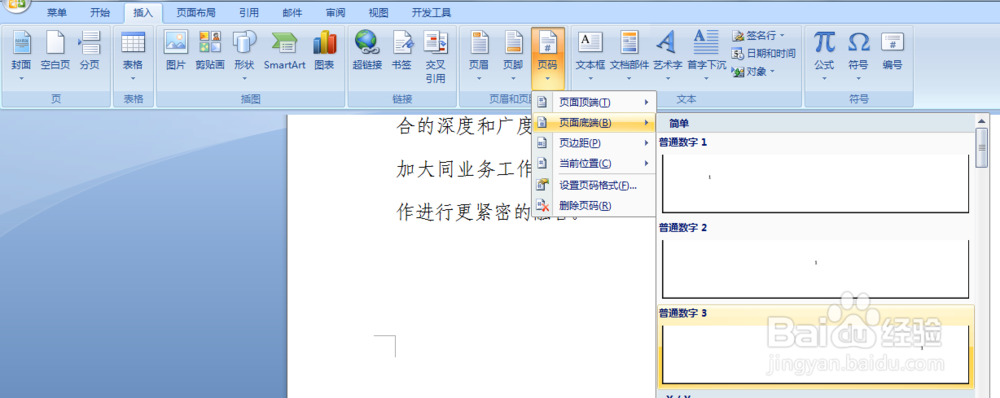Expand the dropdown arrow under 公式
The image size is (1000, 398).
coord(824,79)
